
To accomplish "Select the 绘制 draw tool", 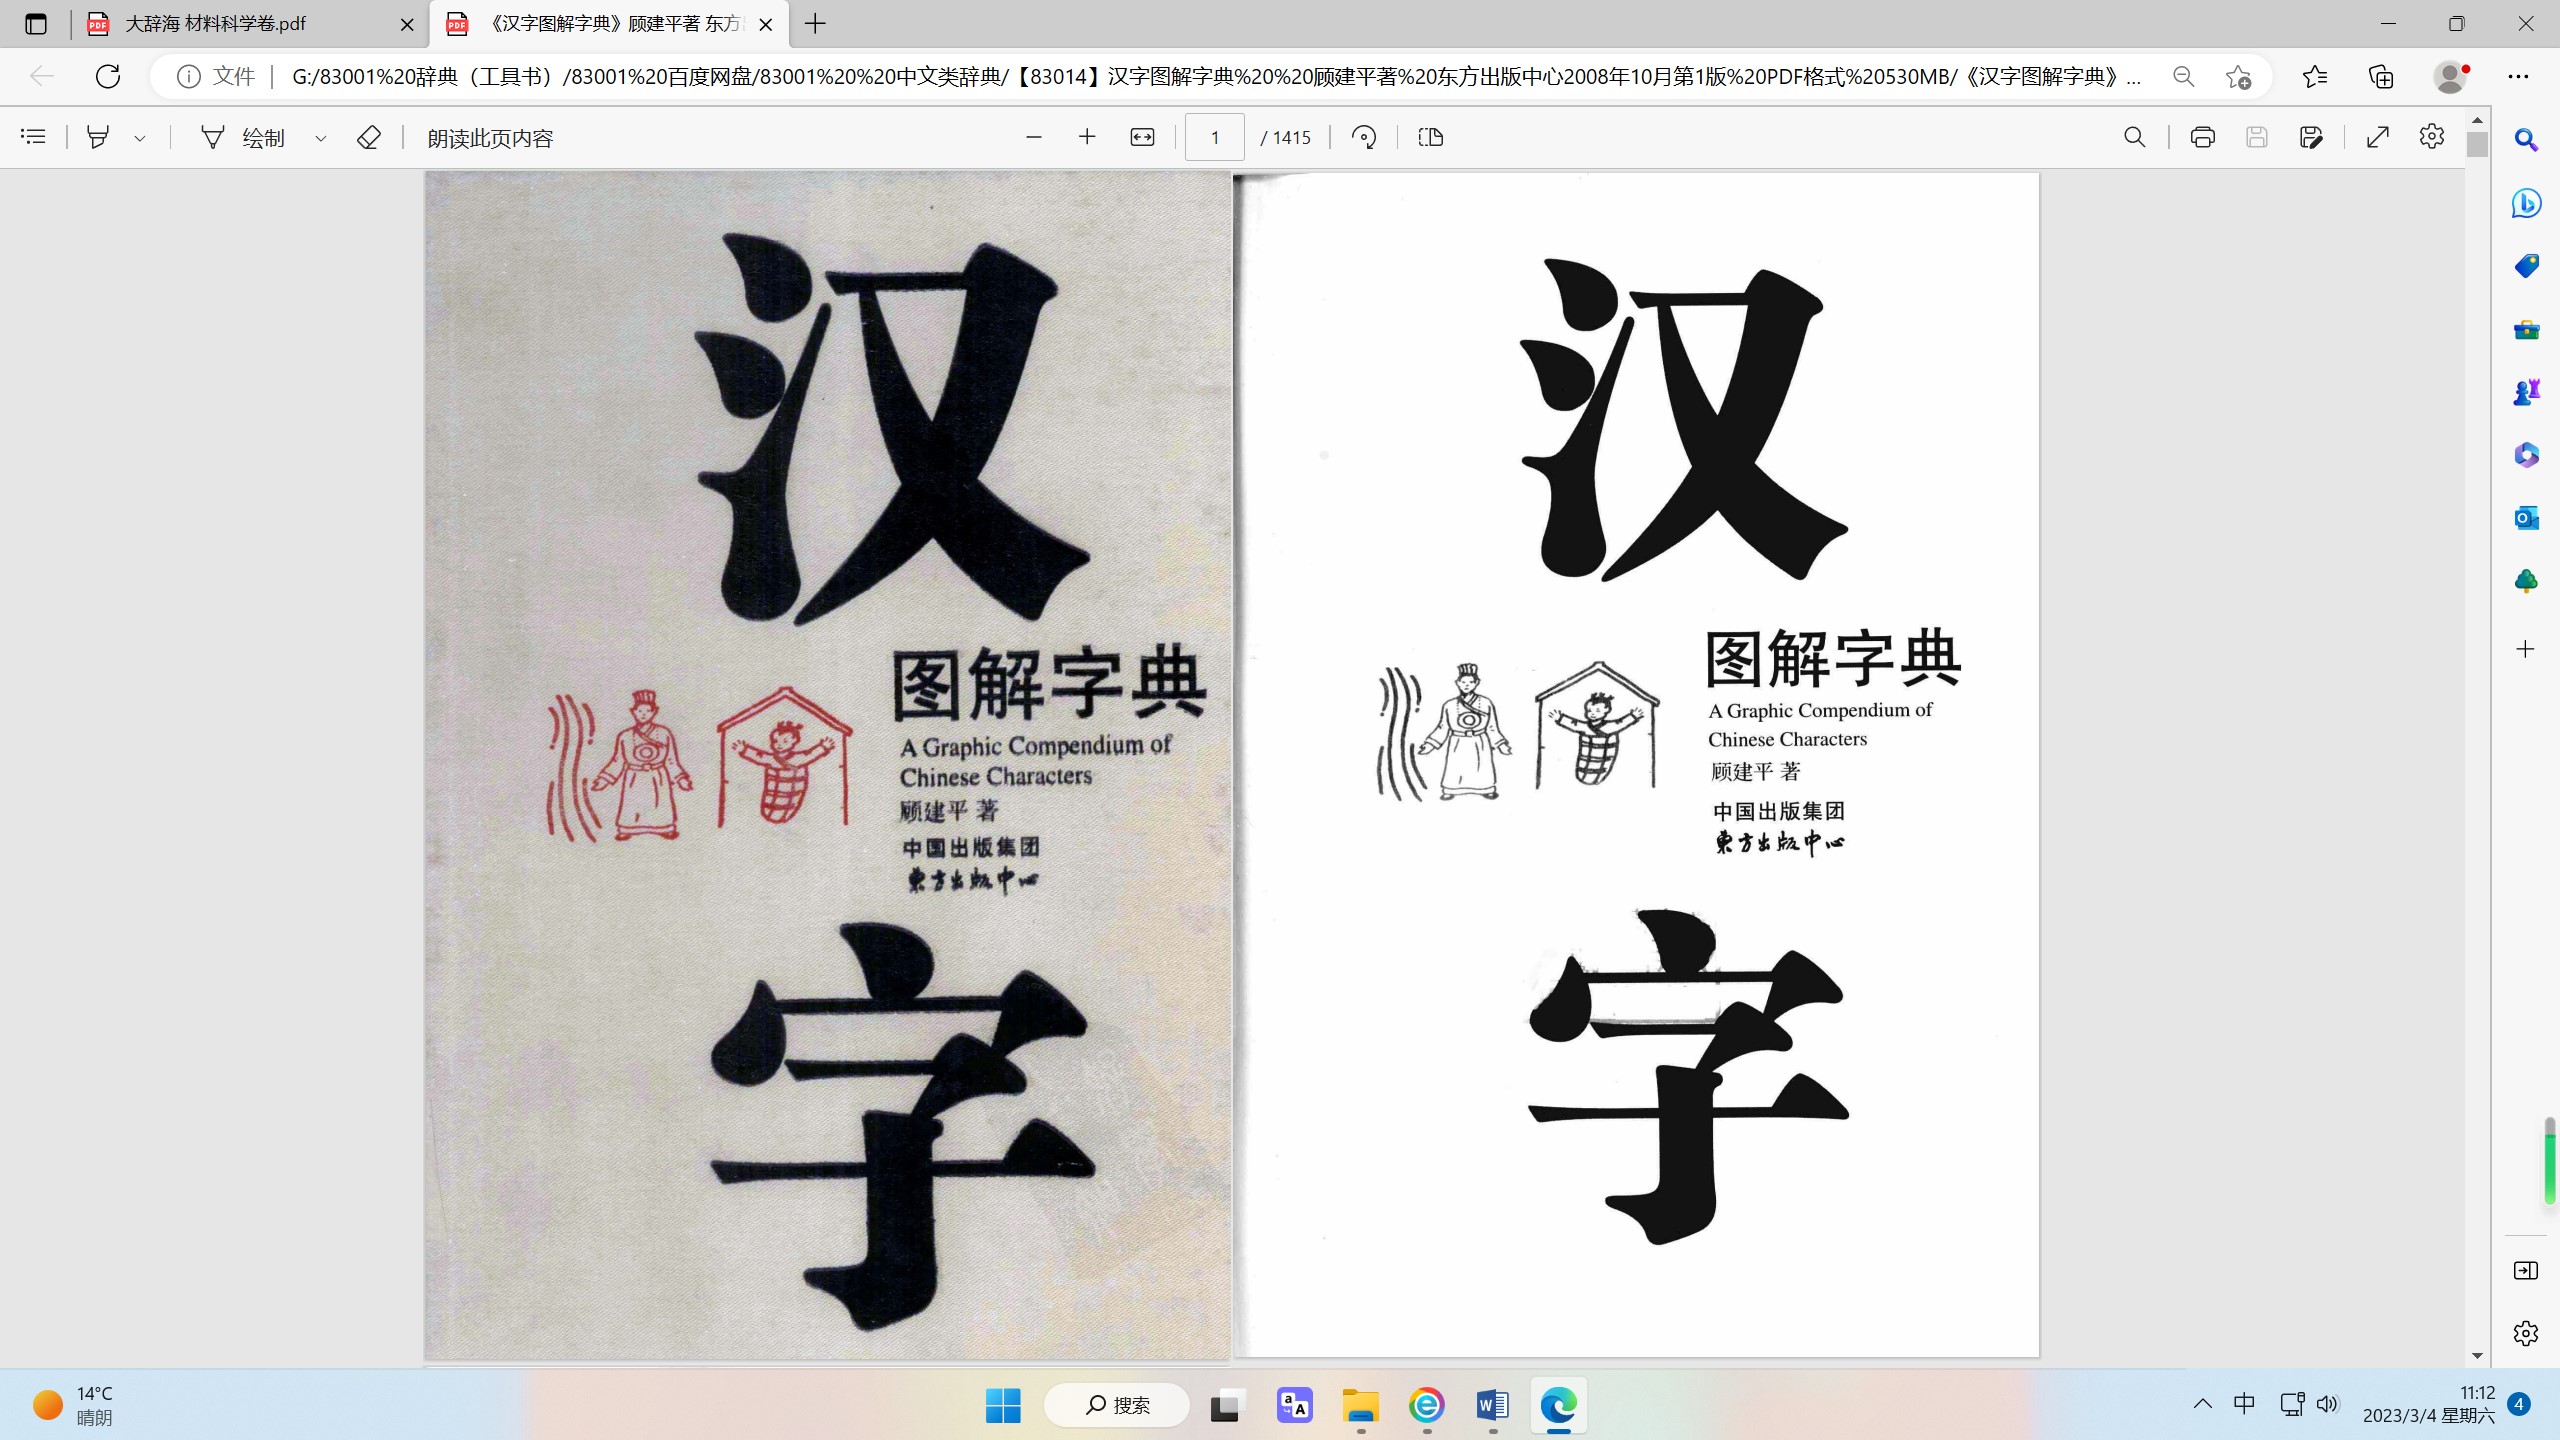I will 243,137.
